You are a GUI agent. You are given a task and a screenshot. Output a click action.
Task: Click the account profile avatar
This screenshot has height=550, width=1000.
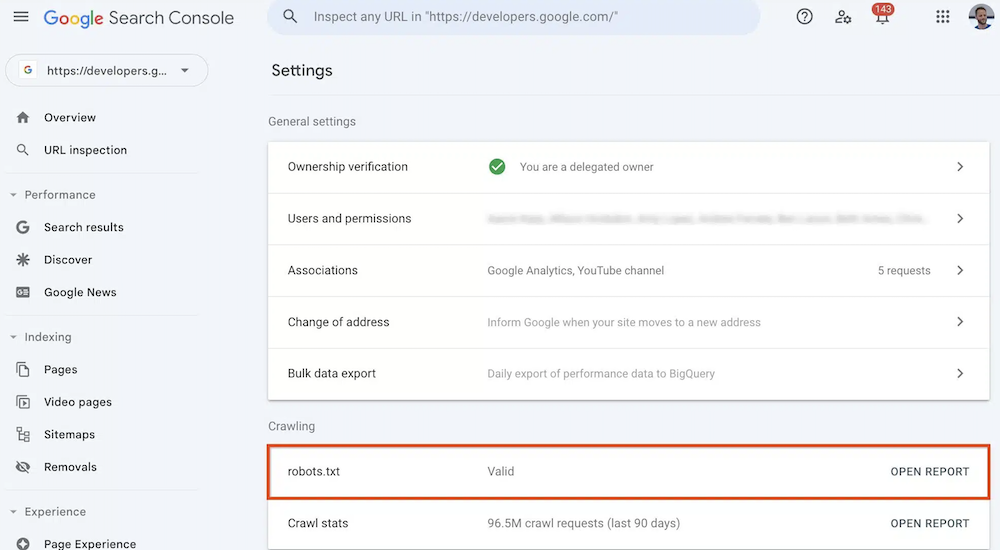click(x=981, y=17)
